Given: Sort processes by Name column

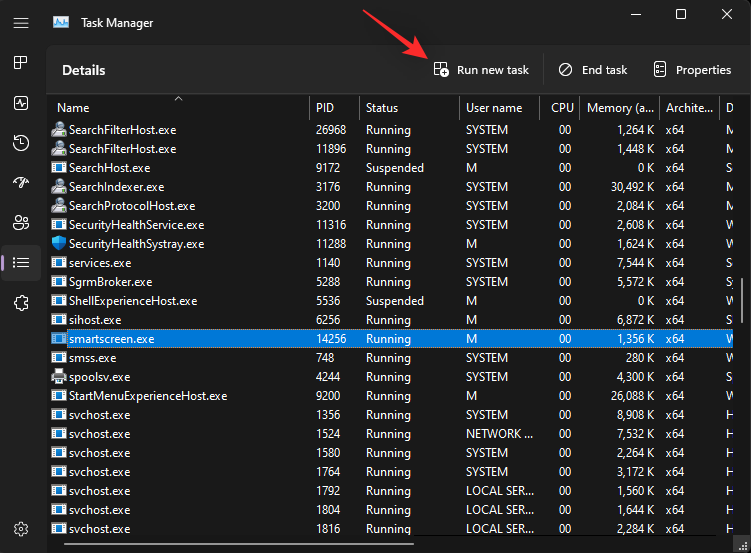Looking at the screenshot, I should [74, 108].
